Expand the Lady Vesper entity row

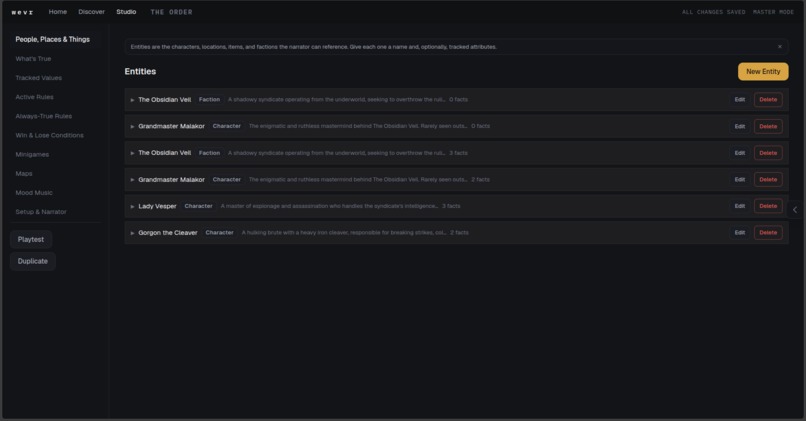[132, 207]
